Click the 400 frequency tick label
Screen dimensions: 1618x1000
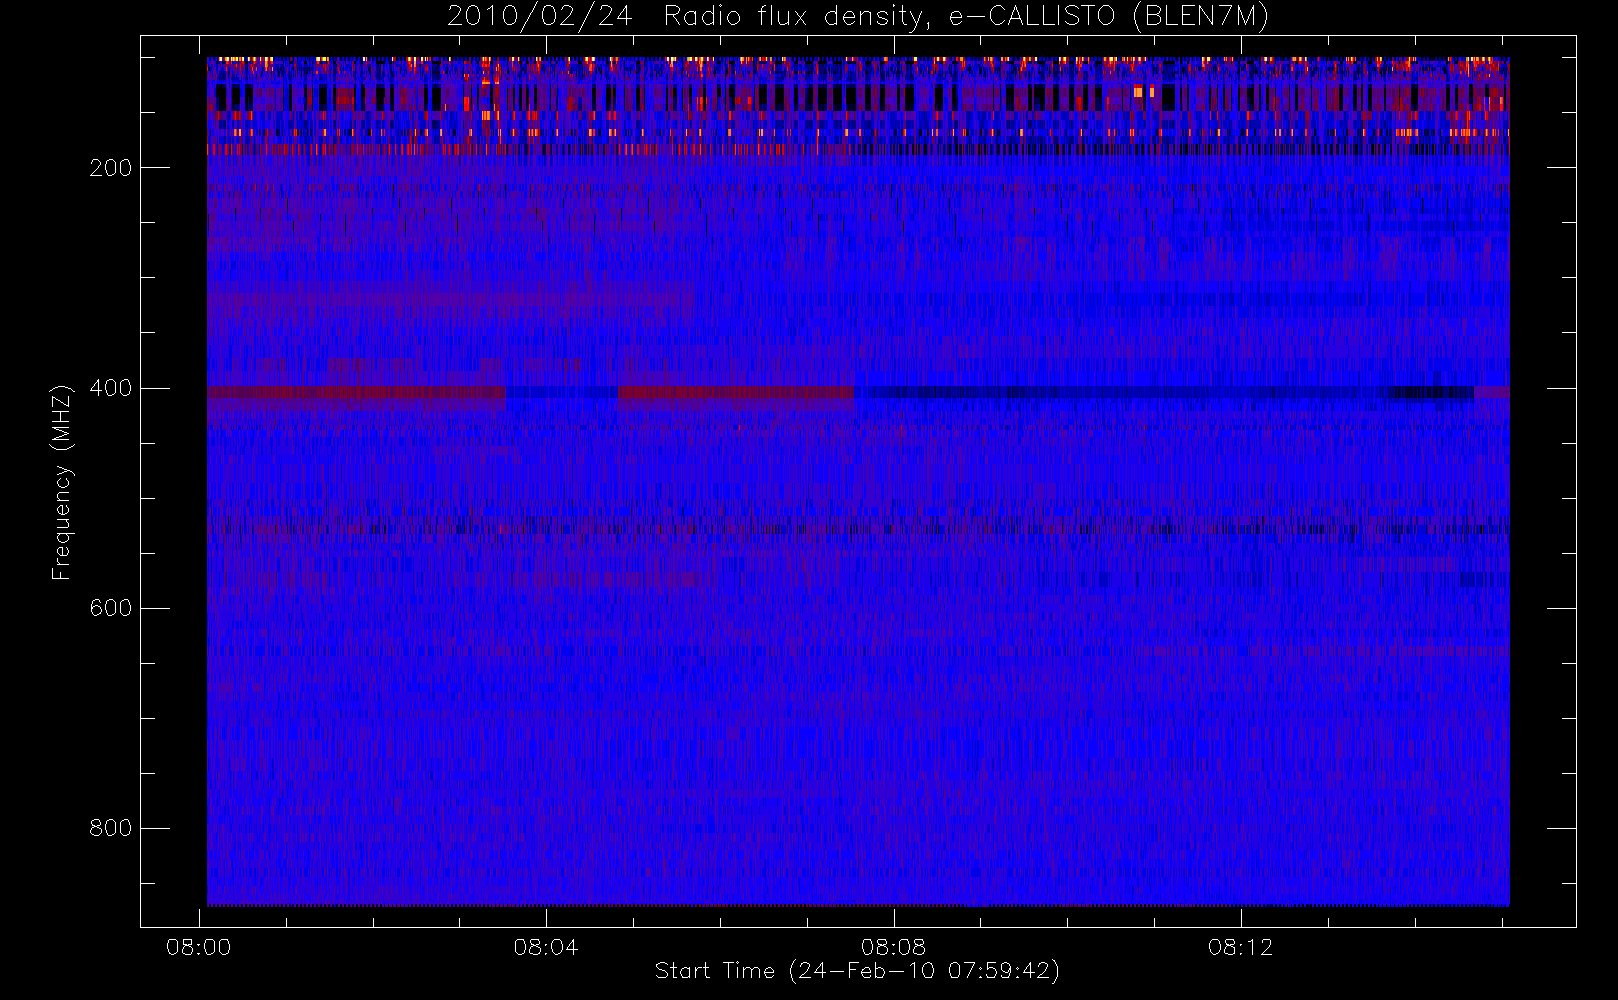click(110, 388)
